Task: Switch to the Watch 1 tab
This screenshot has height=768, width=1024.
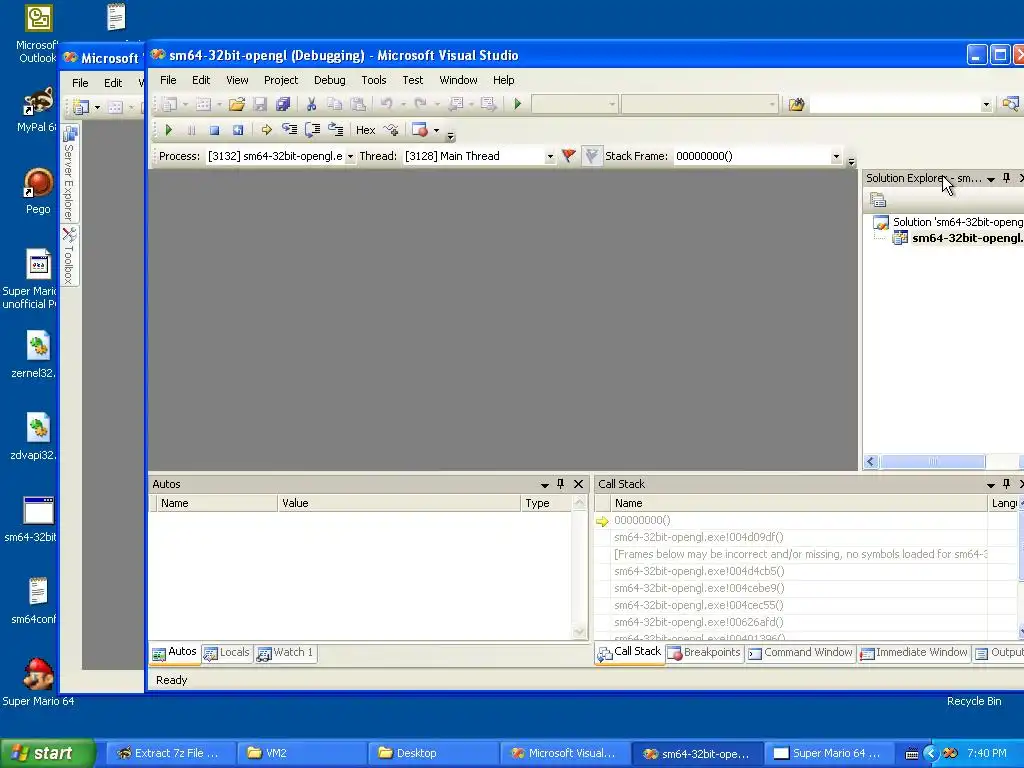Action: pyautogui.click(x=285, y=652)
